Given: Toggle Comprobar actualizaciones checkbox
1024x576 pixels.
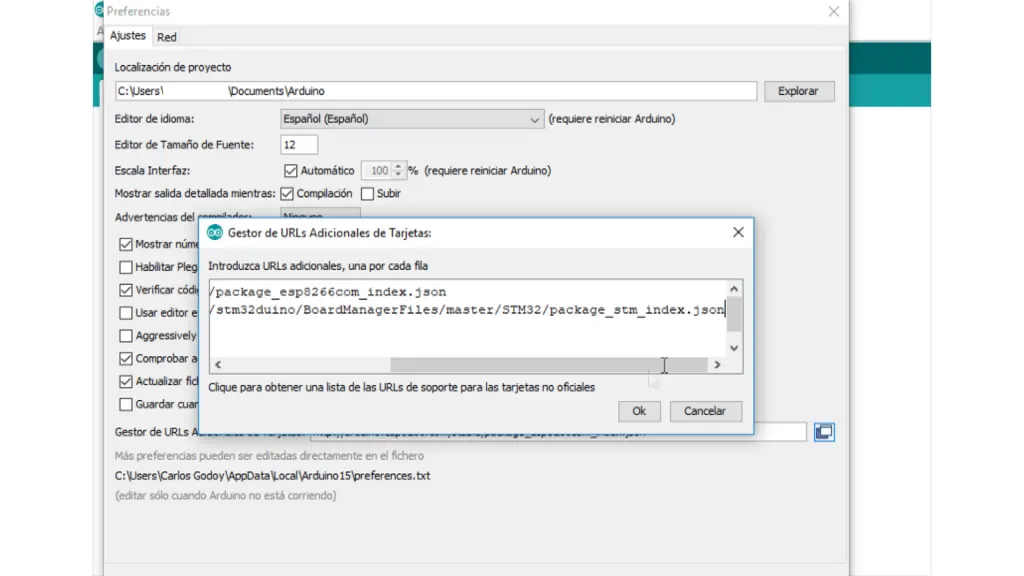Looking at the screenshot, I should pos(125,359).
